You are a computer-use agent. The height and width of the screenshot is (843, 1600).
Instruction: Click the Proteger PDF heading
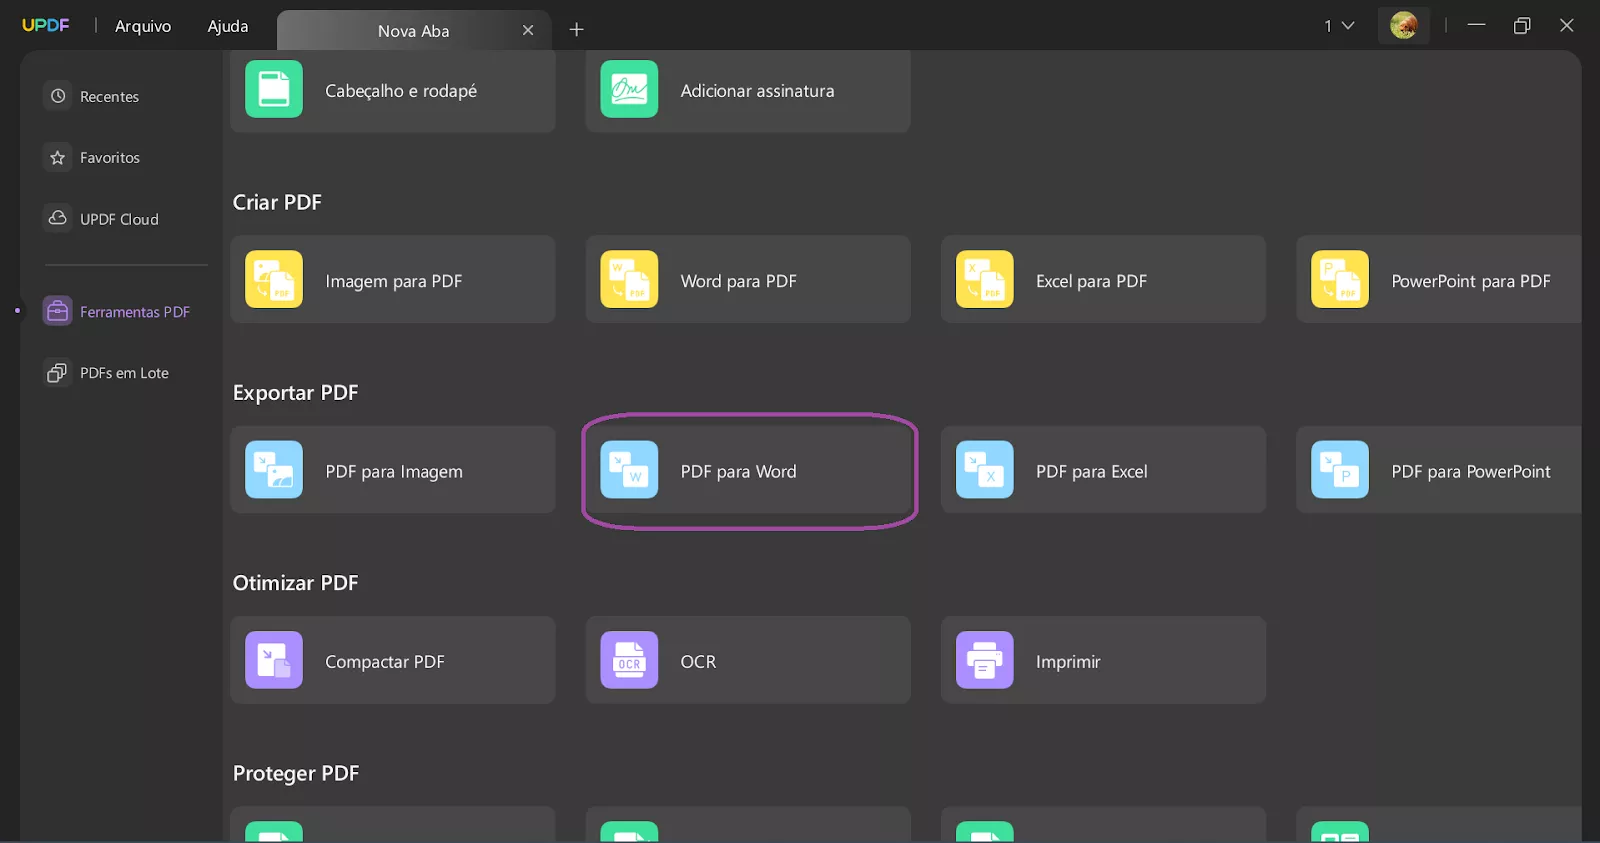(296, 773)
